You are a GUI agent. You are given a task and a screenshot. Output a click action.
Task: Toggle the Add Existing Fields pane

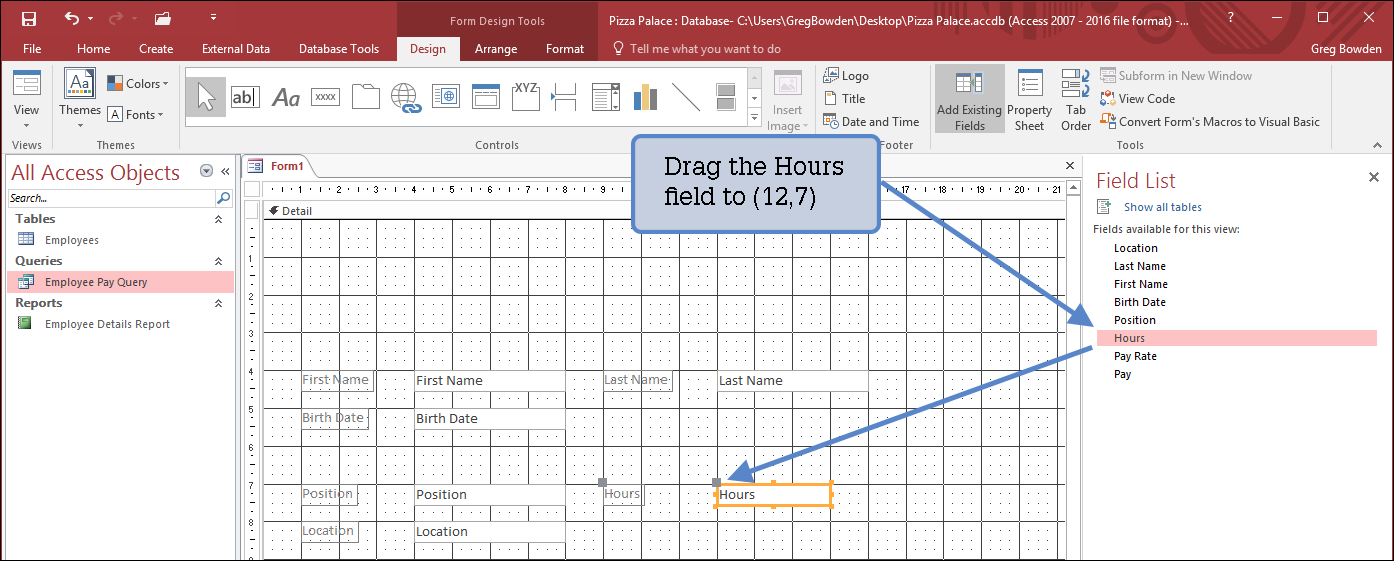point(969,100)
